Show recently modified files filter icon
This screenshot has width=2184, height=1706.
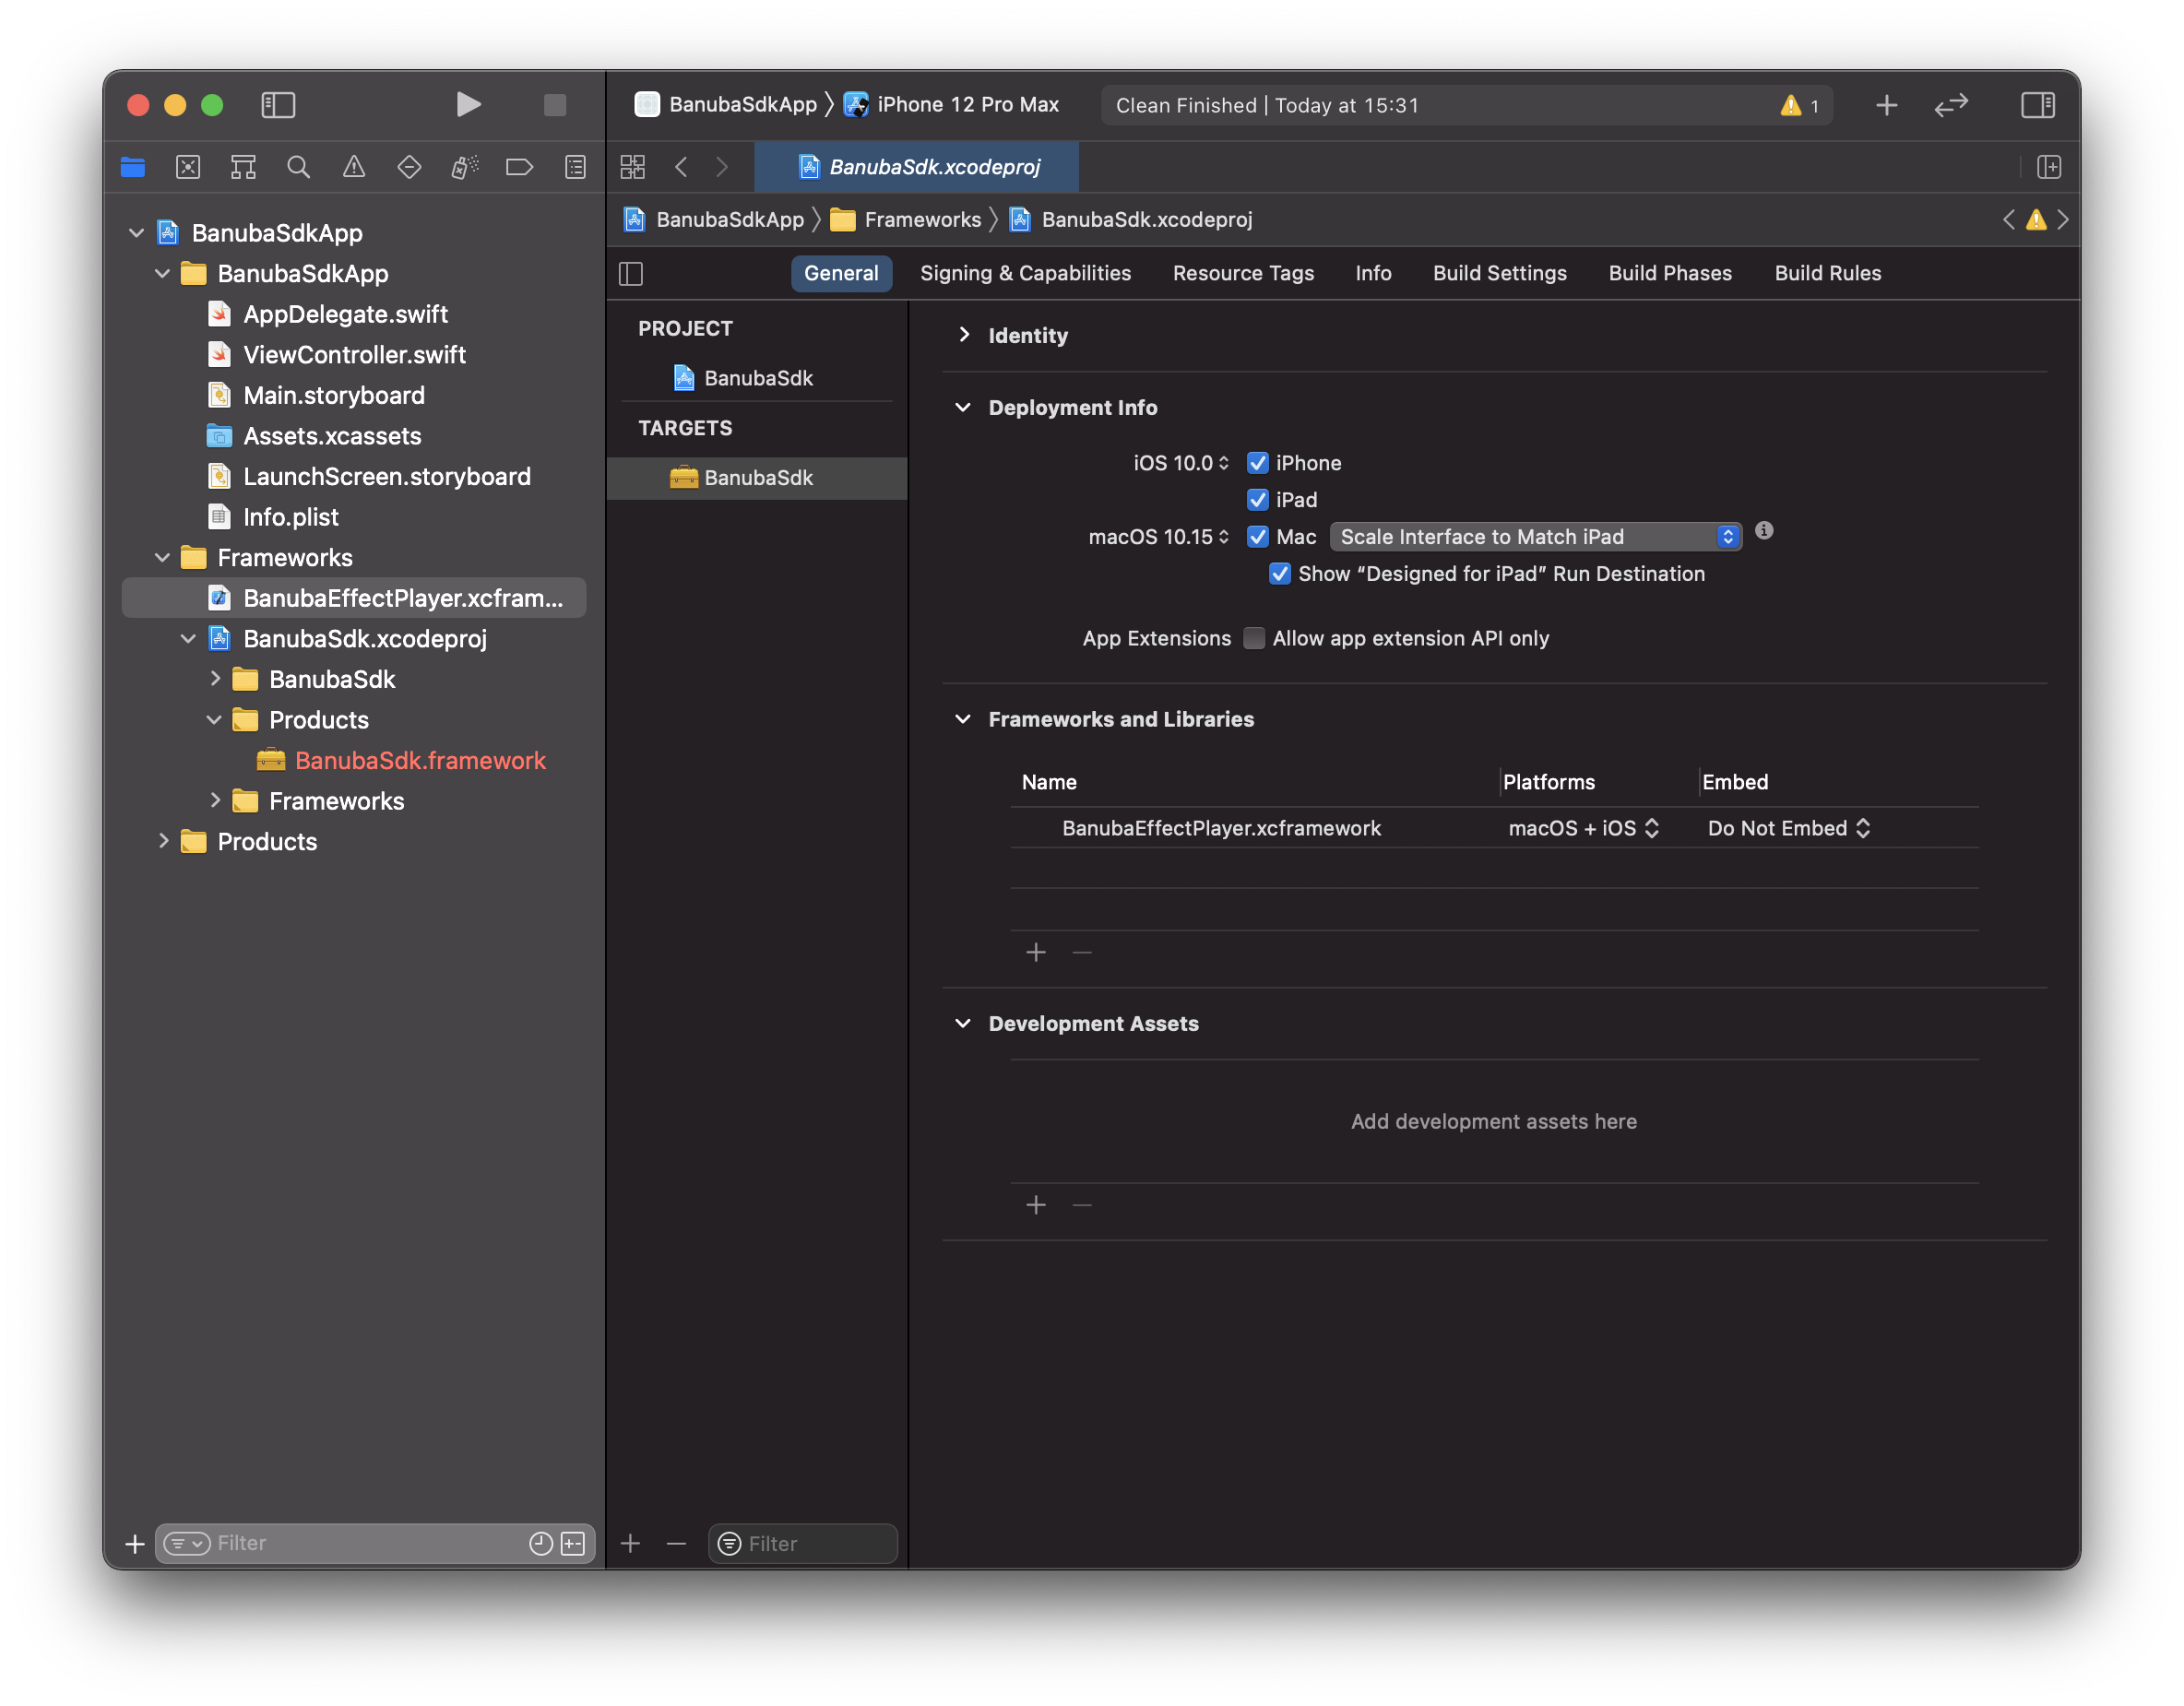[x=541, y=1543]
